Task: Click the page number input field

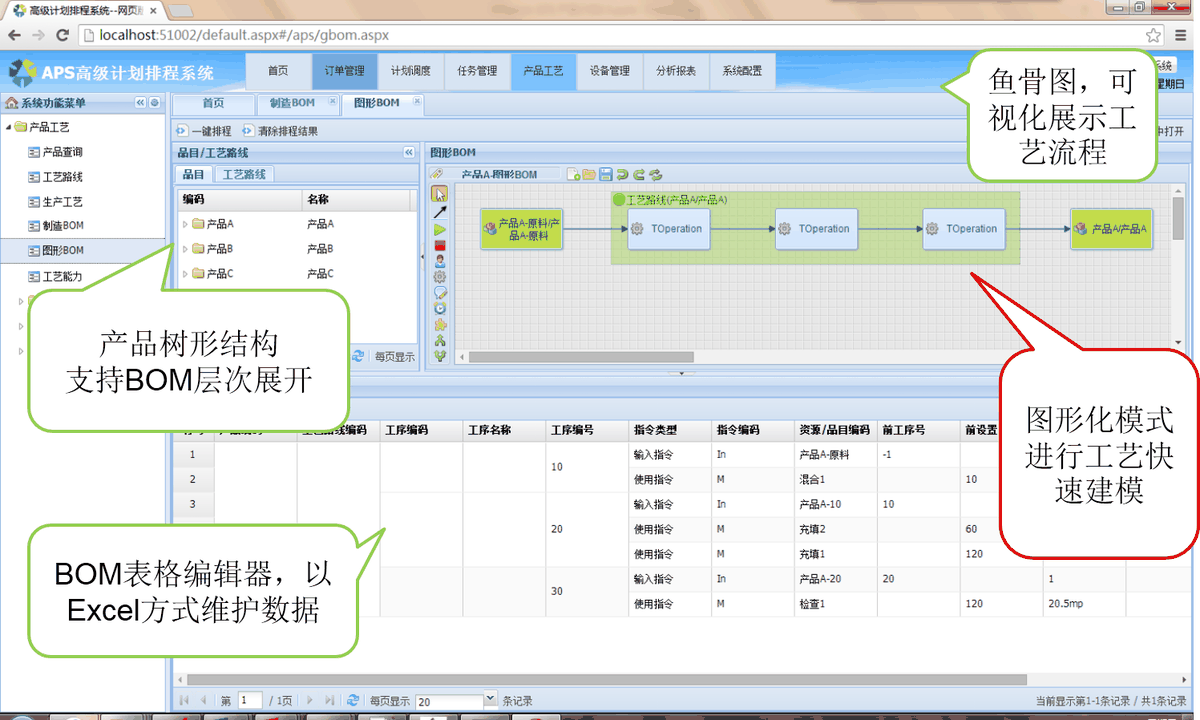Action: (251, 701)
